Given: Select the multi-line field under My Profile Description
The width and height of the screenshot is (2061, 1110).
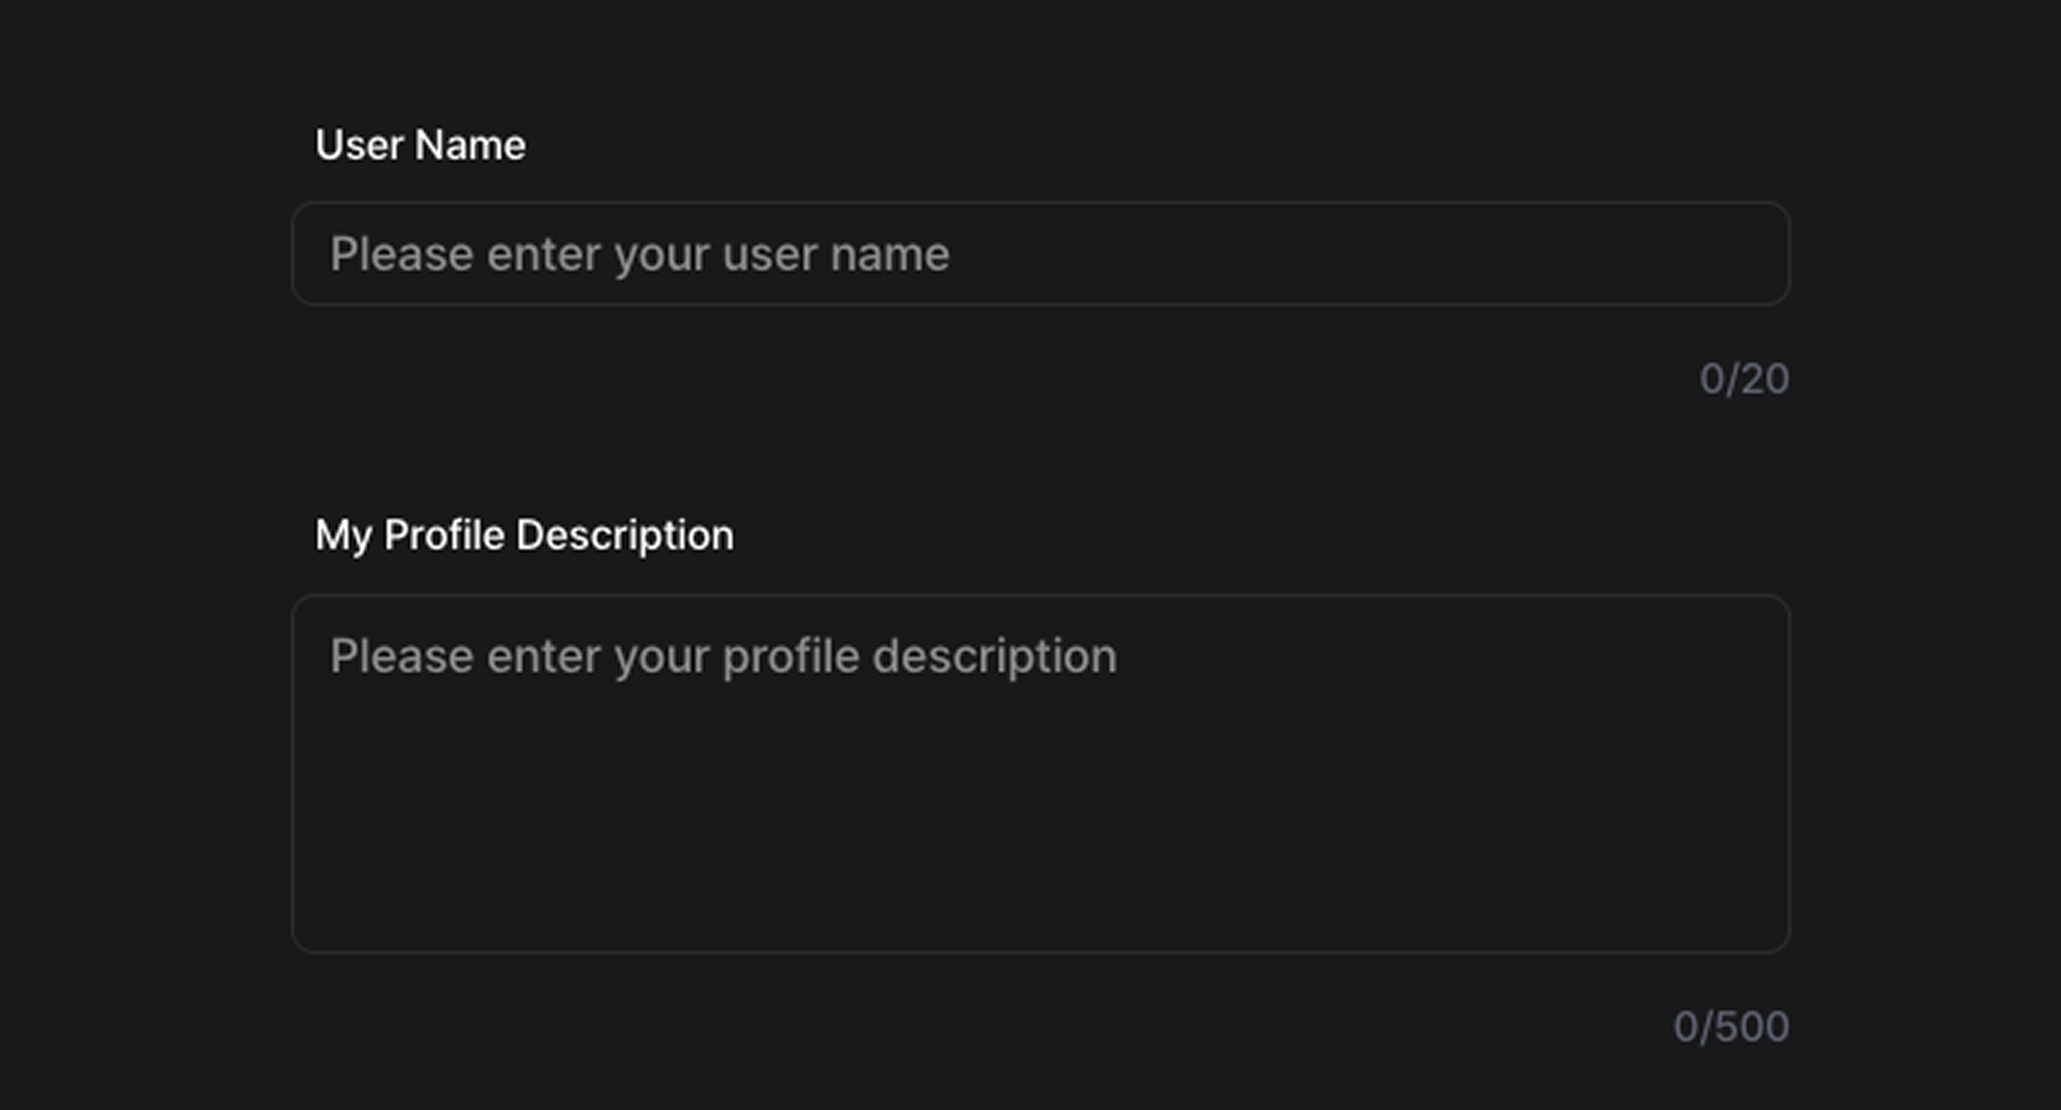Looking at the screenshot, I should pos(1040,773).
